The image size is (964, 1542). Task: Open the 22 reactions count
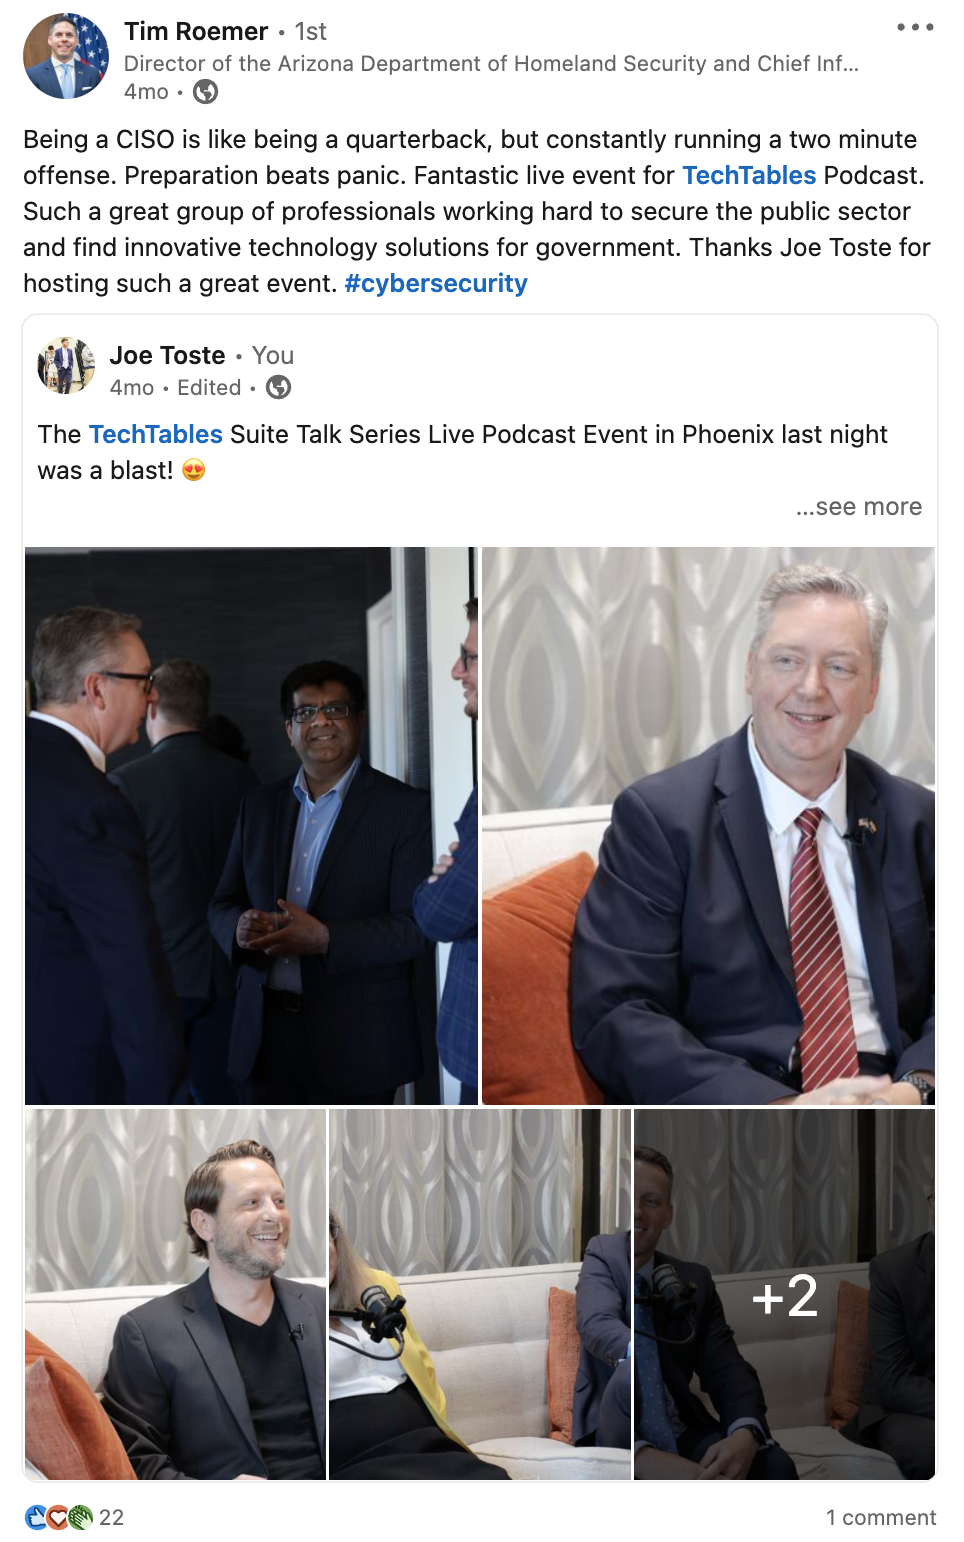click(x=112, y=1517)
